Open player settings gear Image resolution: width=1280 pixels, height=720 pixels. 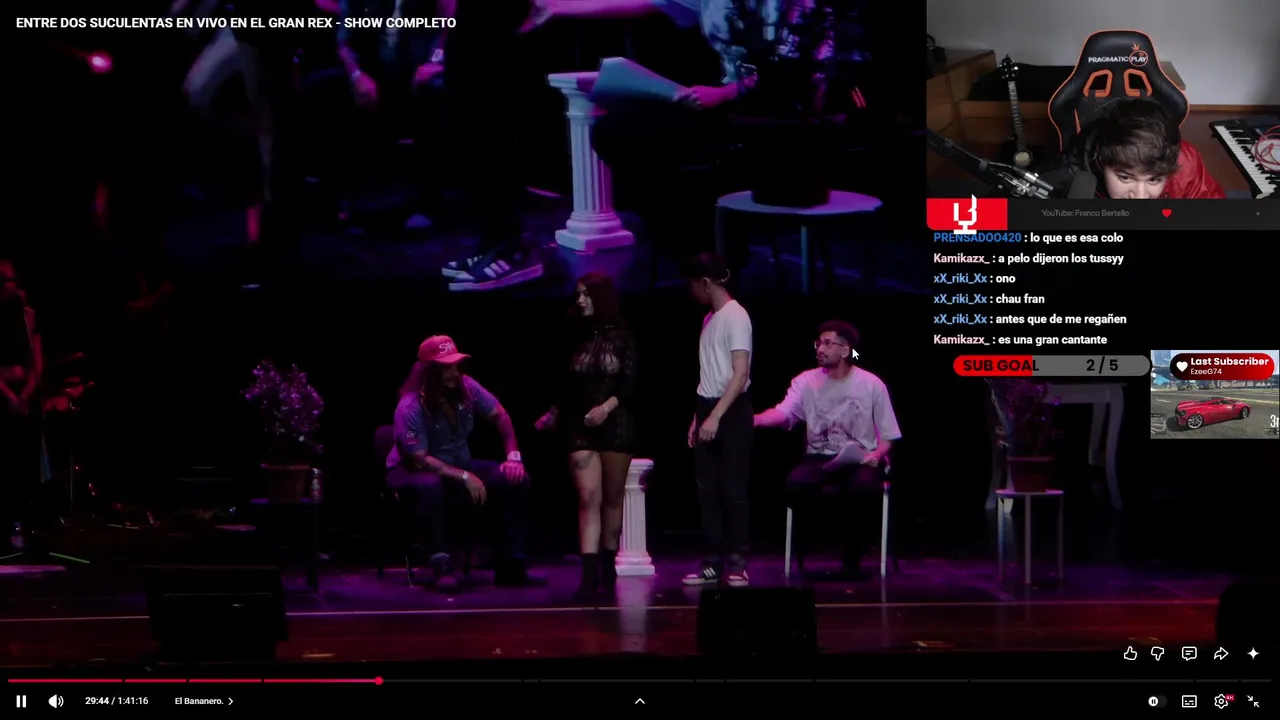coord(1221,701)
